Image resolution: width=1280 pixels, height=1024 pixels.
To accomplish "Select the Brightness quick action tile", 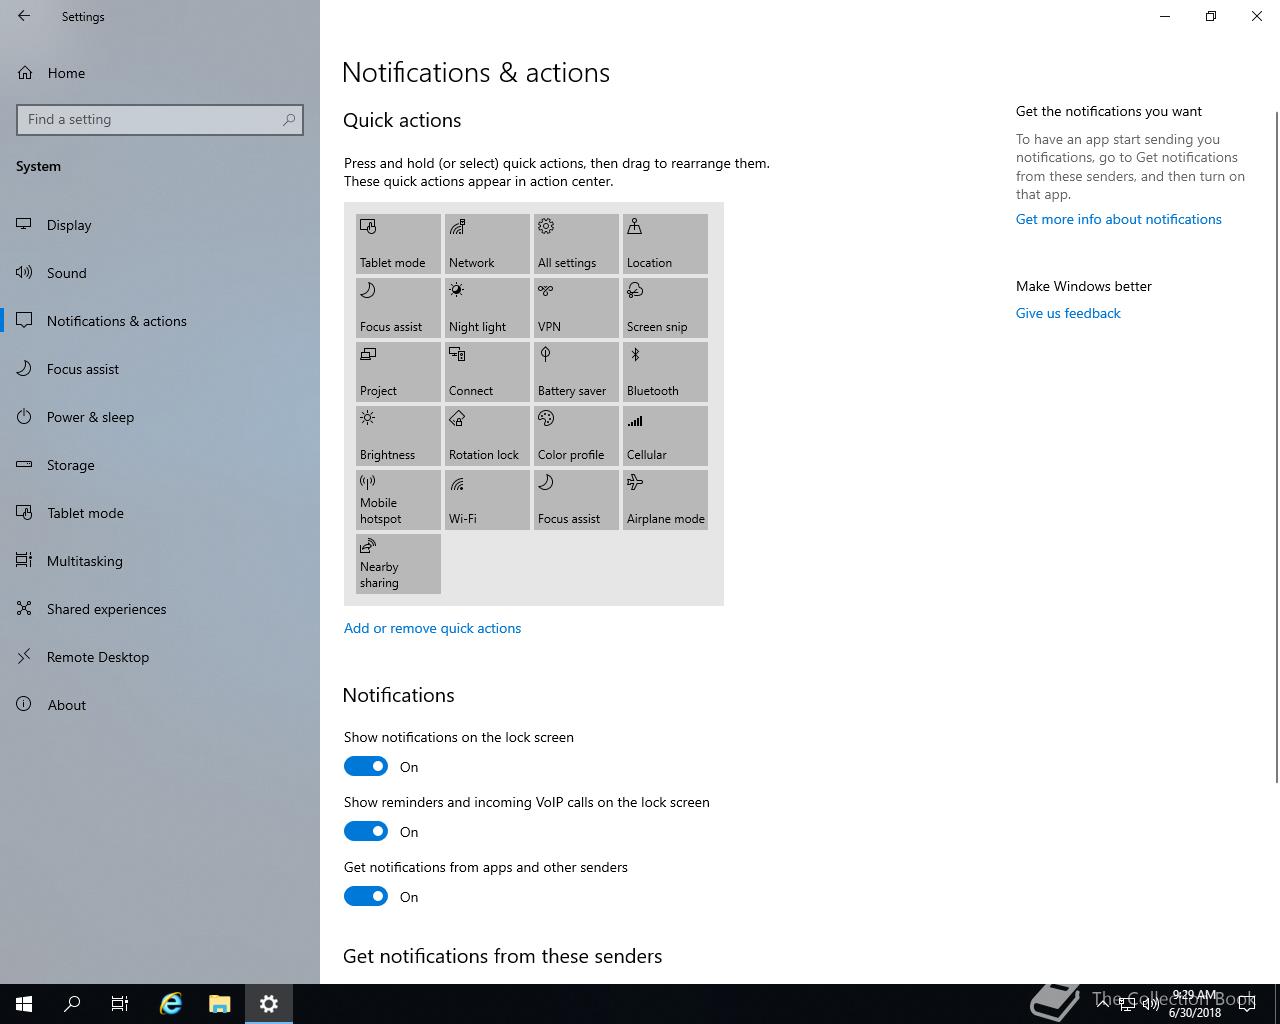I will click(x=398, y=436).
